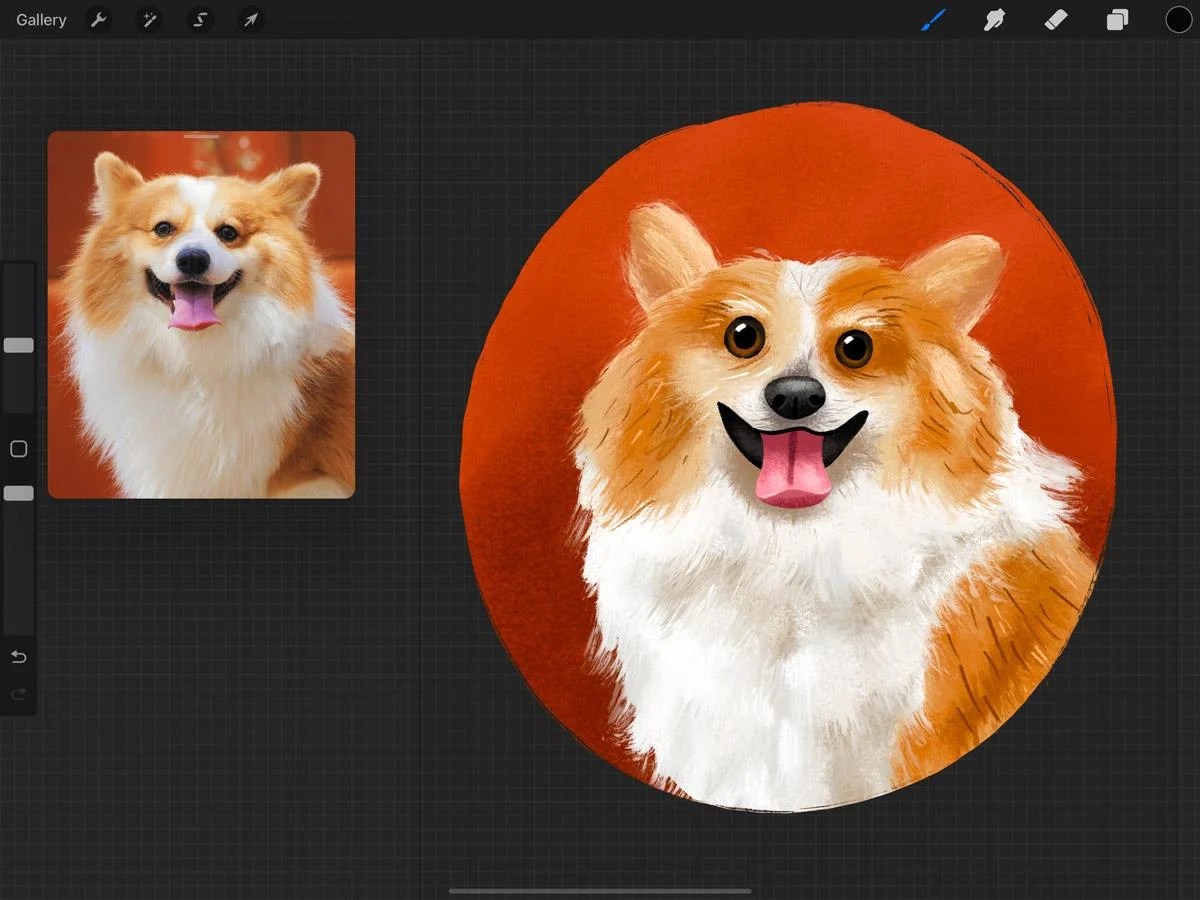Open the Adjustments magic wand menu

[149, 19]
